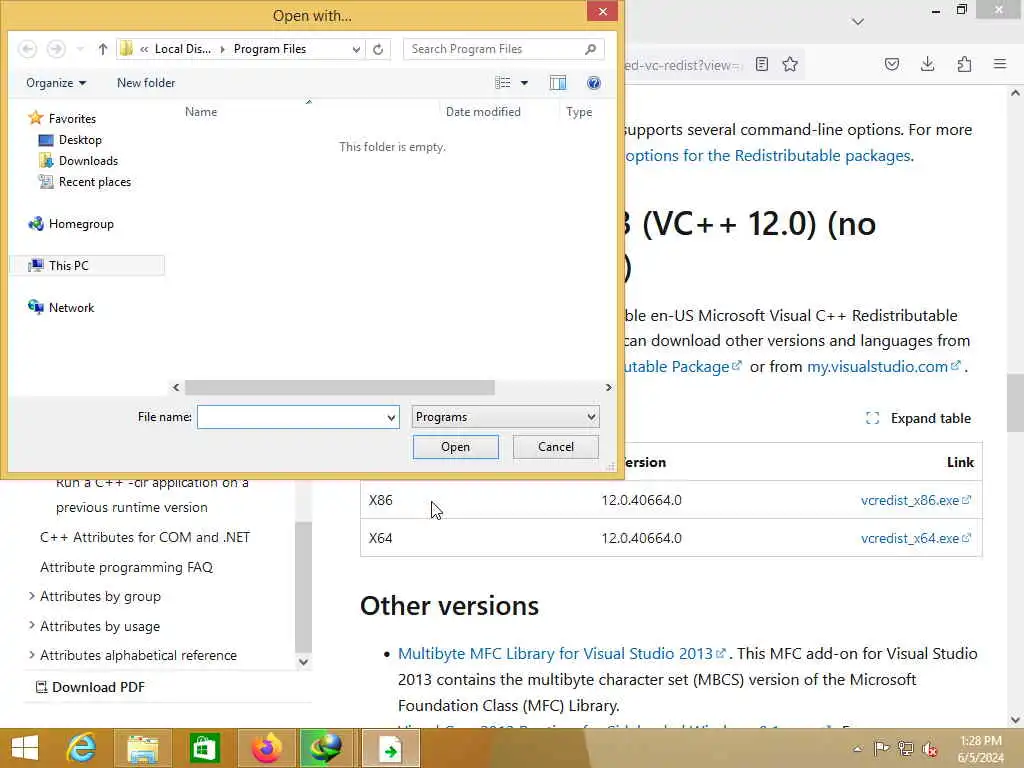The width and height of the screenshot is (1024, 768).
Task: Bookmark this page with the star icon
Action: tap(790, 64)
